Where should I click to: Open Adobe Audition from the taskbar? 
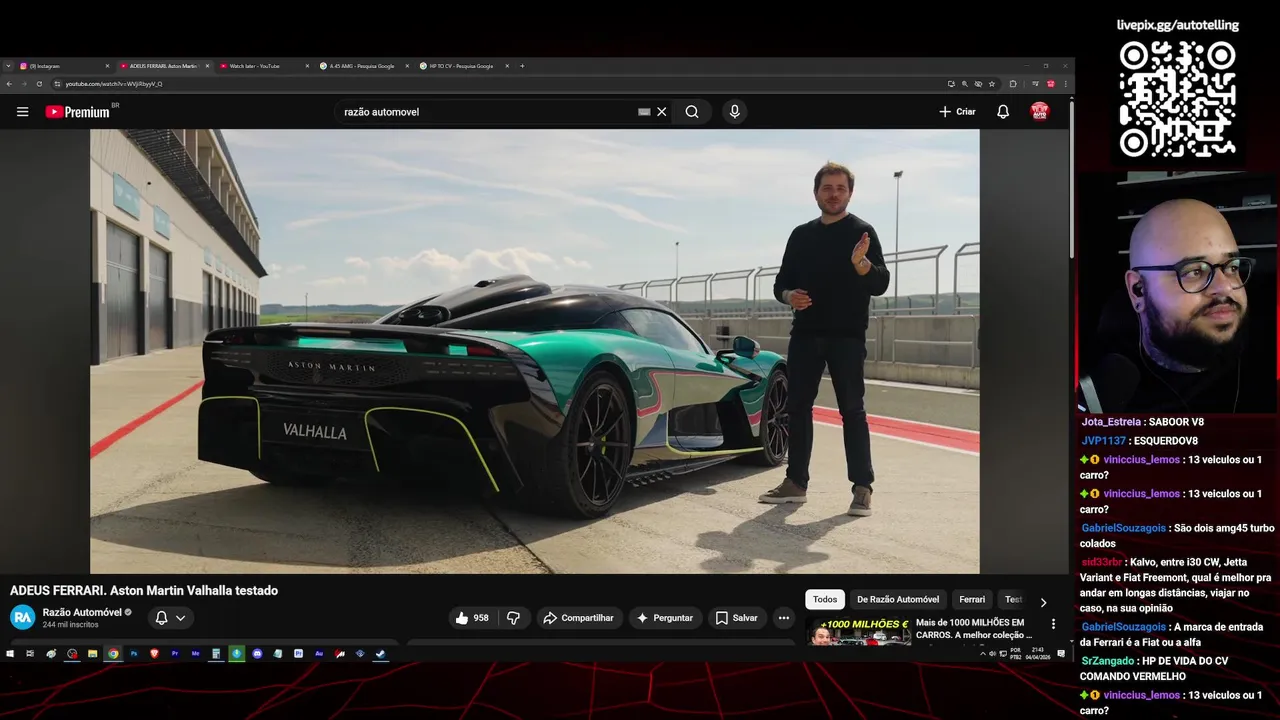click(319, 653)
